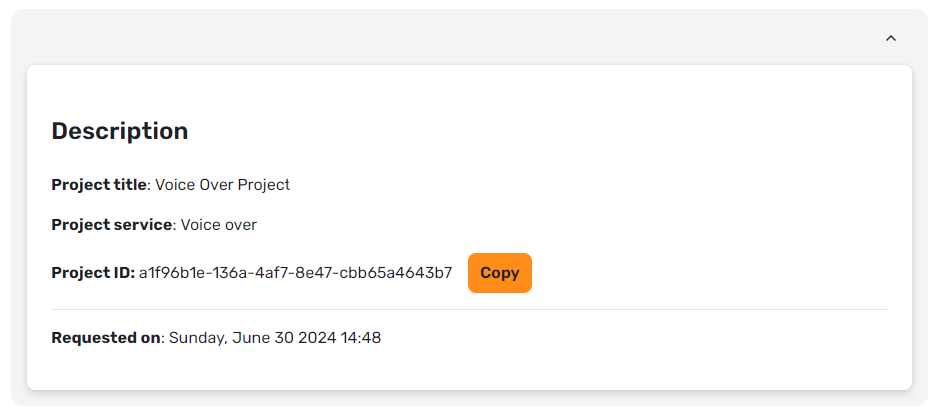Click the 14:48 request time

tap(361, 338)
